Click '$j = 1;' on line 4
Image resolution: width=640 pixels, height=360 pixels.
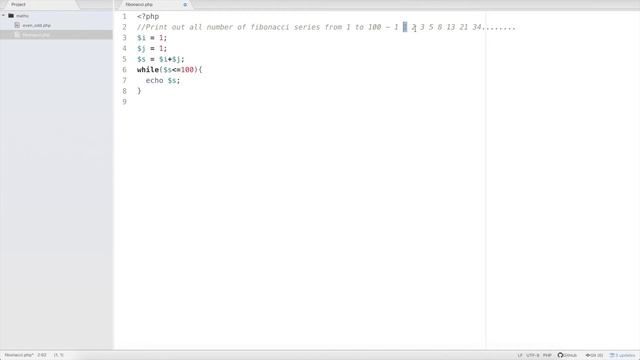[152, 49]
